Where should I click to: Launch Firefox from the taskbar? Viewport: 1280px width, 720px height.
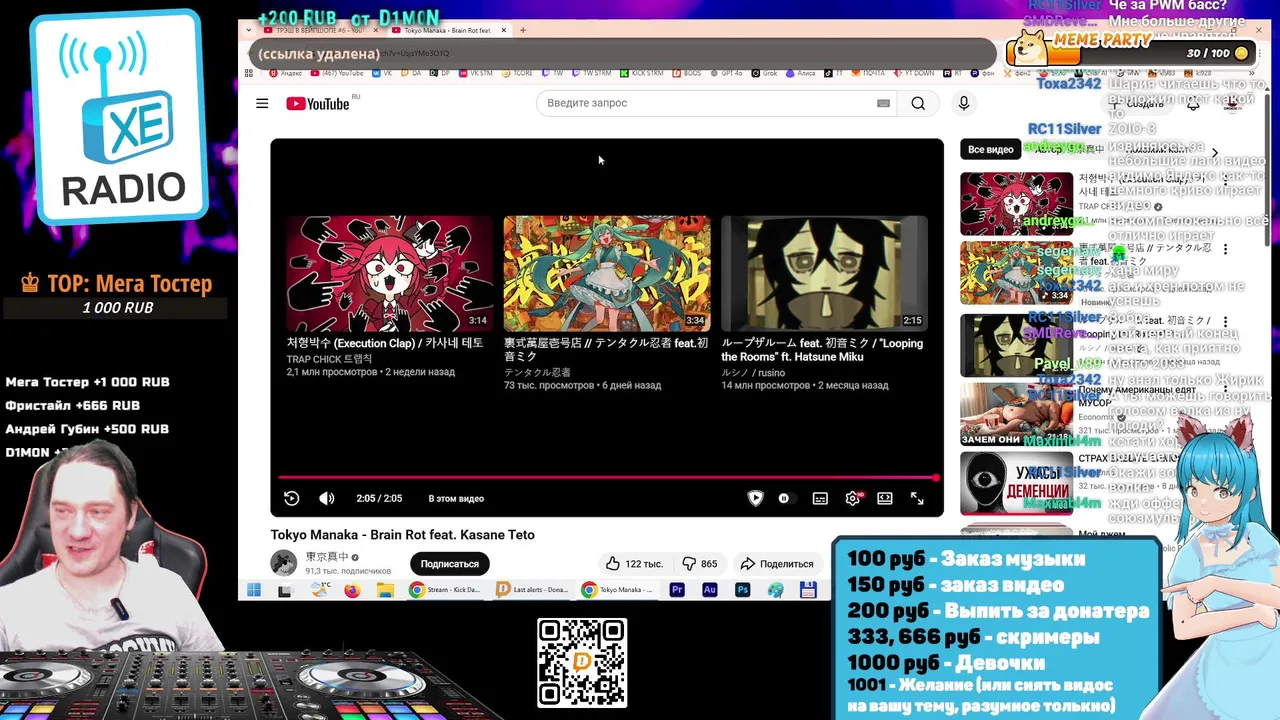[352, 590]
